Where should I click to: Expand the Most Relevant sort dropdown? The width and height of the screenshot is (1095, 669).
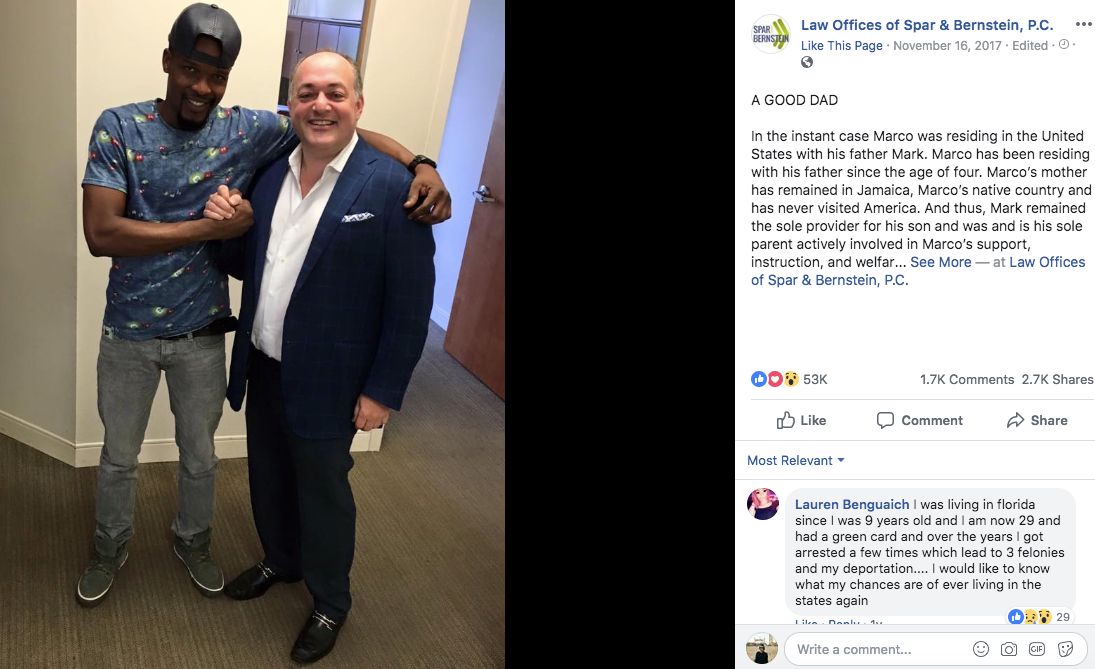pyautogui.click(x=796, y=460)
